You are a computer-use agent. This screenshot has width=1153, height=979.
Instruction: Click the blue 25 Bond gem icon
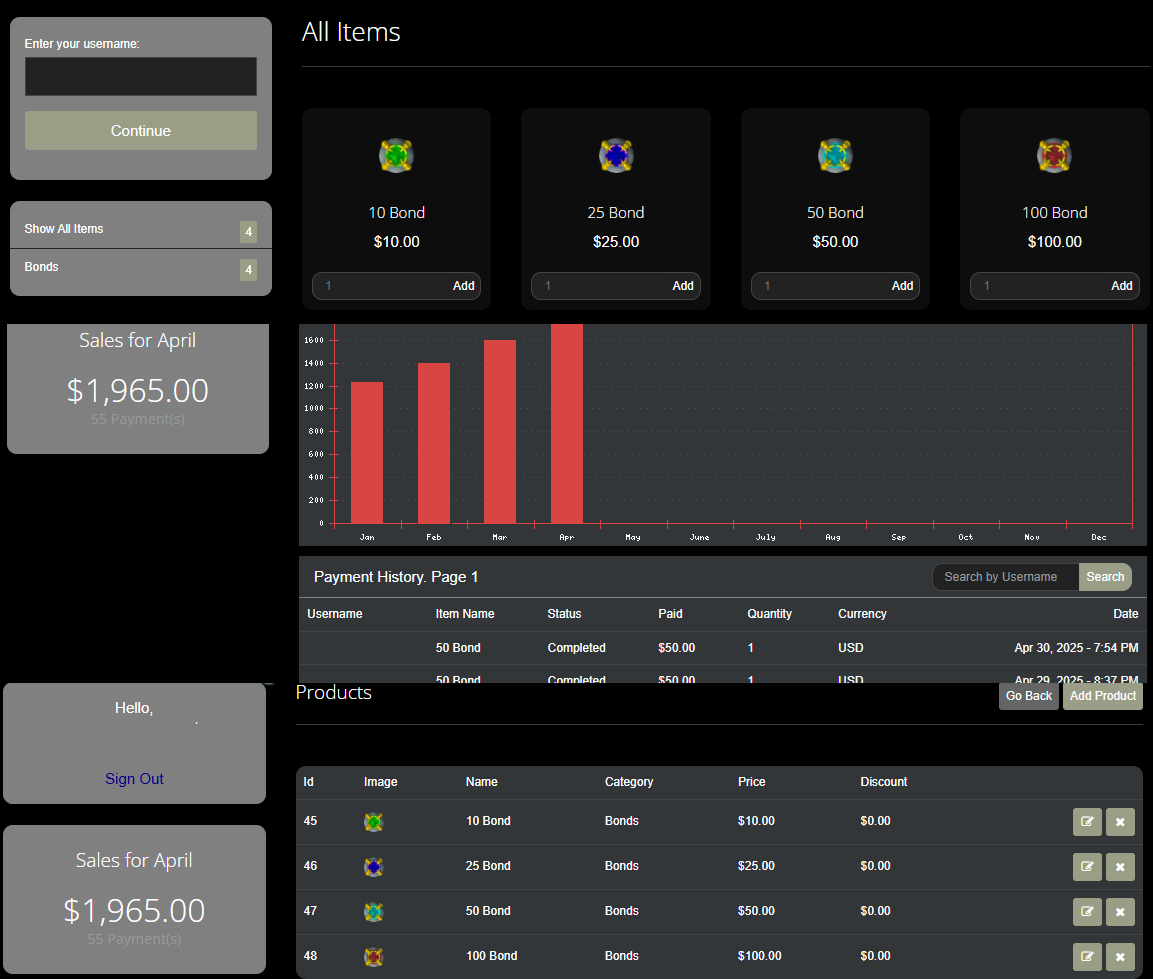[616, 155]
